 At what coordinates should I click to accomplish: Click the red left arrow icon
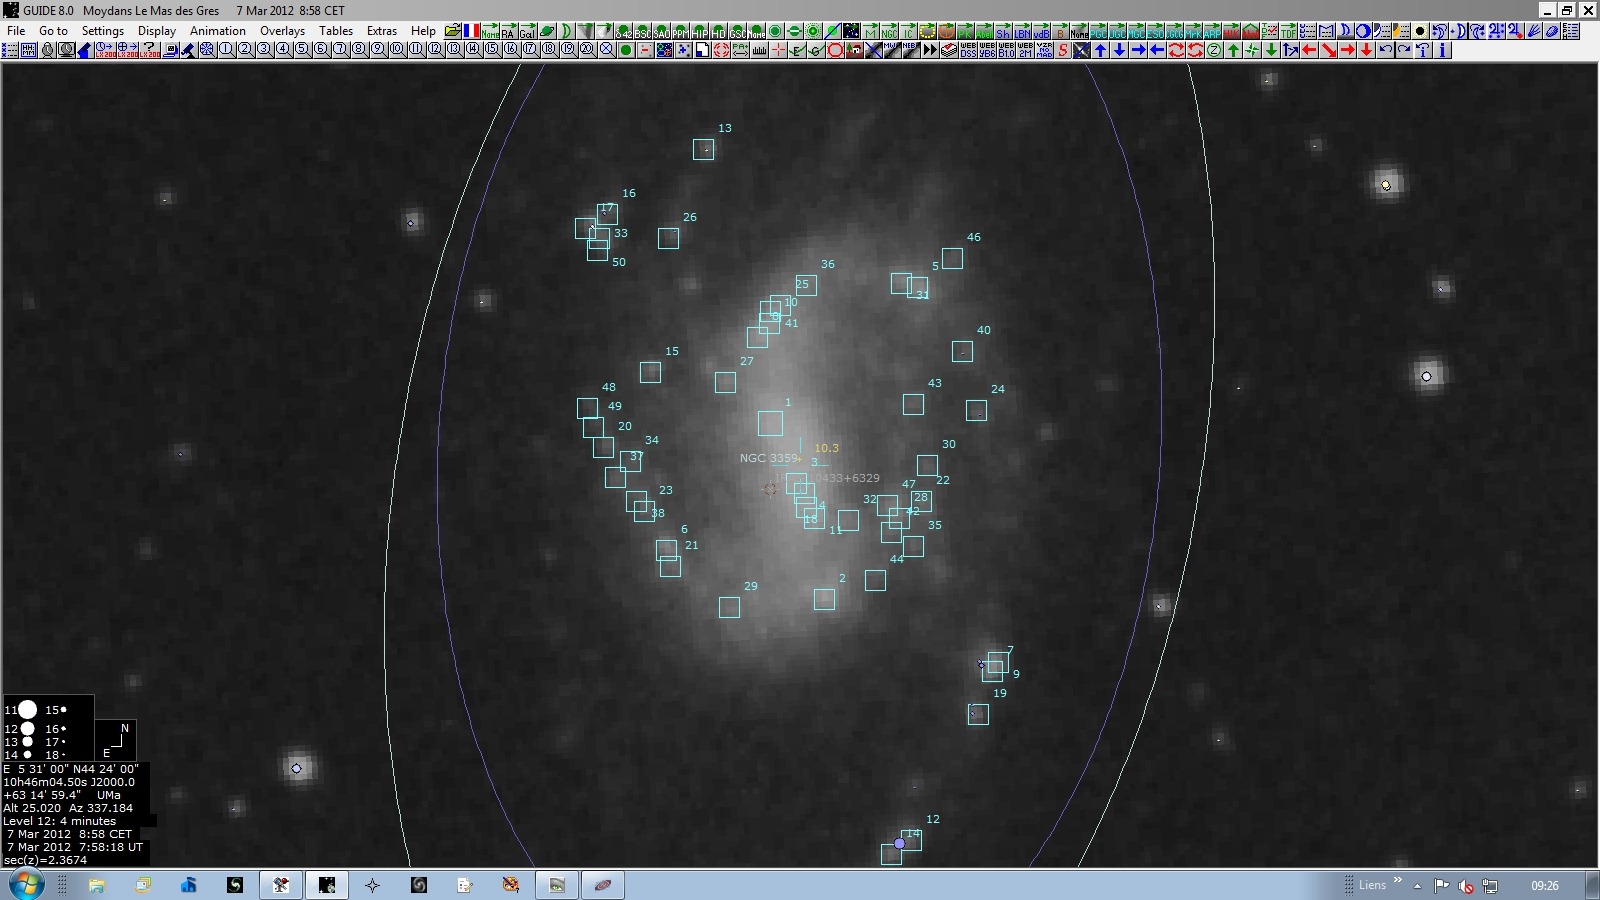pyautogui.click(x=1309, y=49)
